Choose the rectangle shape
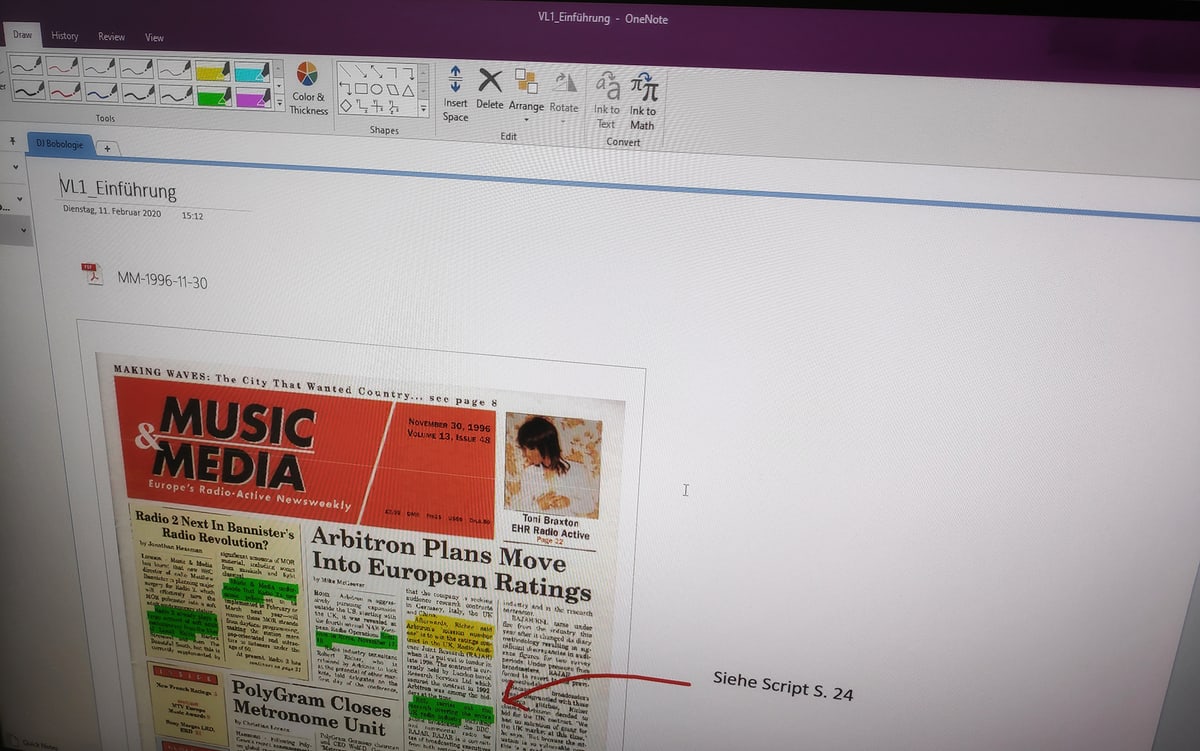The image size is (1200, 751). (x=361, y=88)
